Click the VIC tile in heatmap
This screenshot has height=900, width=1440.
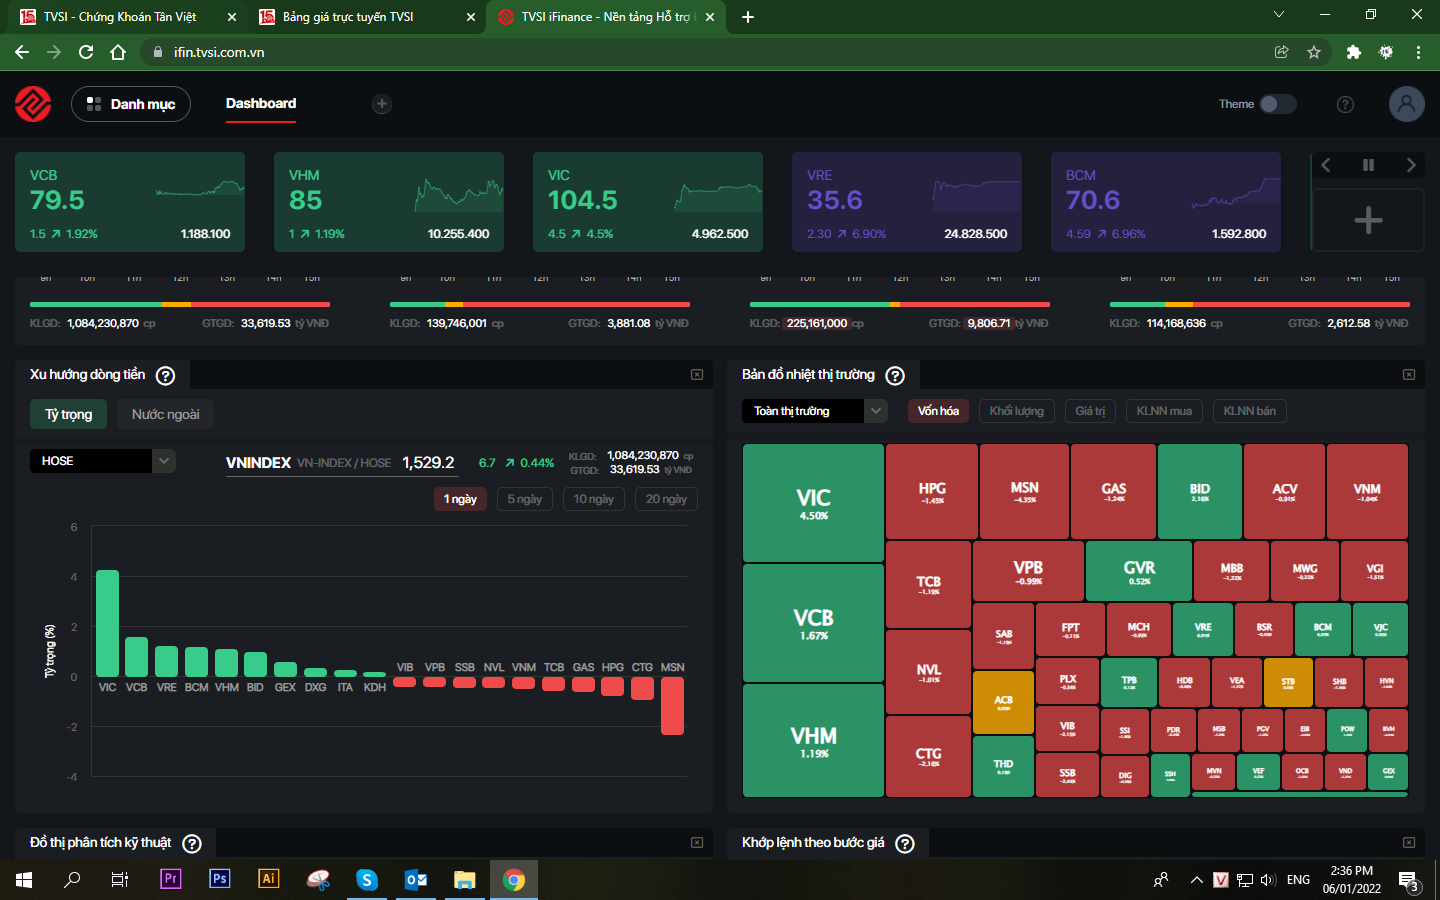click(813, 503)
